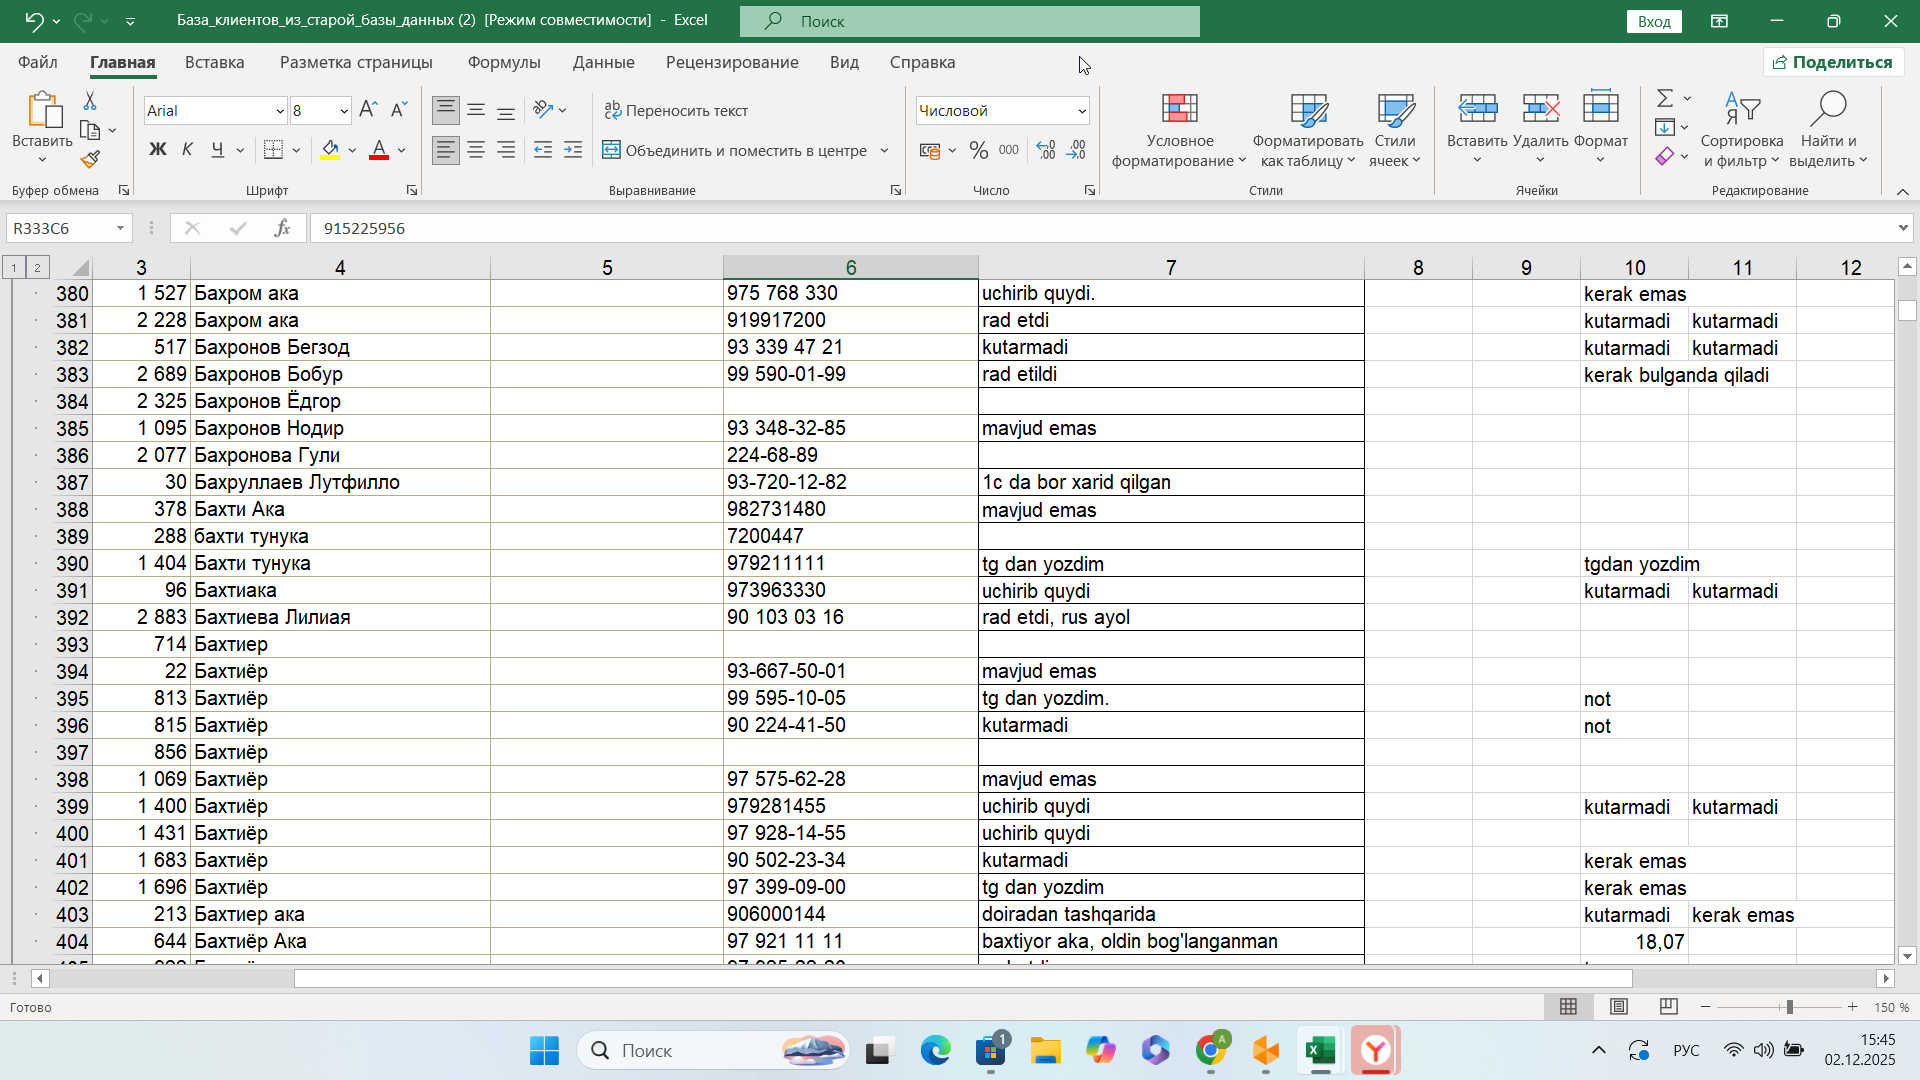This screenshot has width=1920, height=1080.
Task: Click the Поделиться share button
Action: [1833, 62]
